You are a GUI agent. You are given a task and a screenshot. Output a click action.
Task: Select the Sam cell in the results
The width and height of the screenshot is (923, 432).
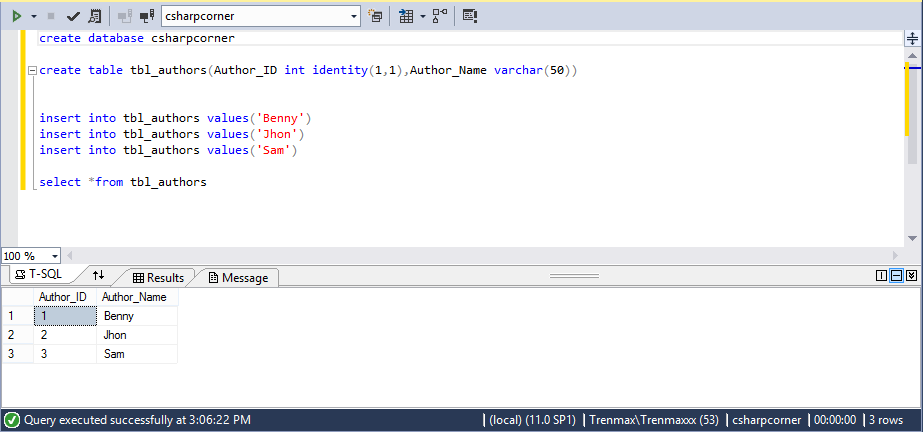(x=137, y=354)
